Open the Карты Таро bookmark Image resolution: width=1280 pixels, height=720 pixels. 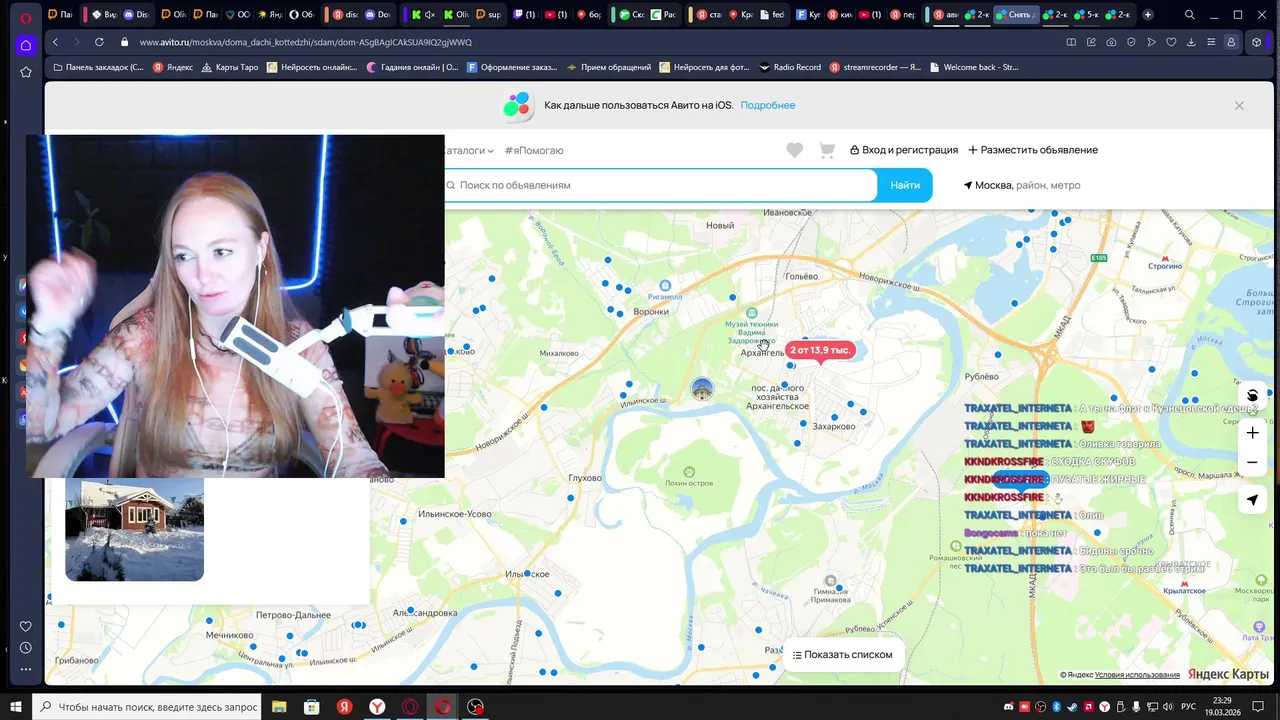click(x=230, y=67)
